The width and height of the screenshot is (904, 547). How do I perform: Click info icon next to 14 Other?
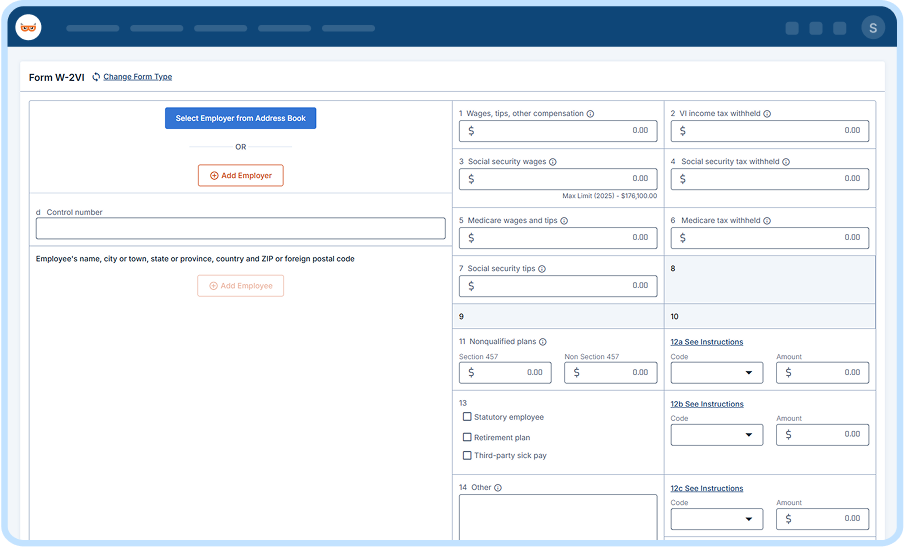tap(498, 488)
